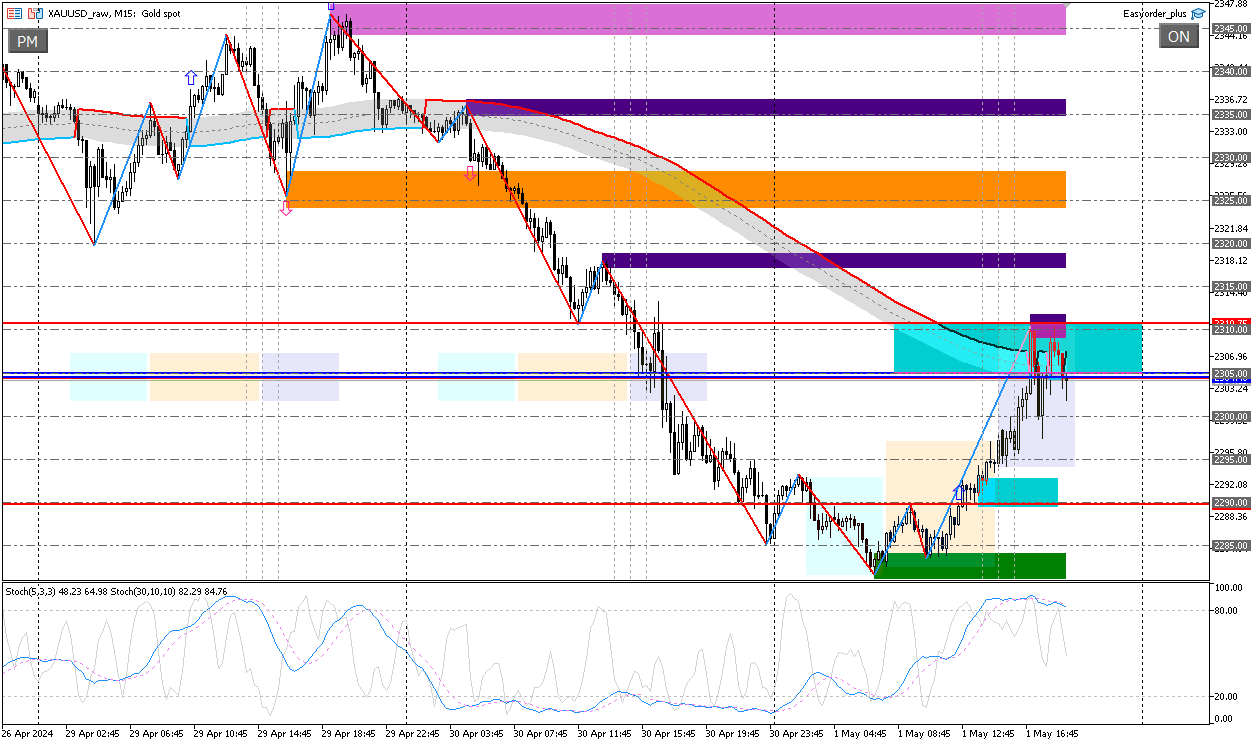Click red down arrow near 30 Apr 03:45
This screenshot has height=744, width=1258.
[x=470, y=174]
